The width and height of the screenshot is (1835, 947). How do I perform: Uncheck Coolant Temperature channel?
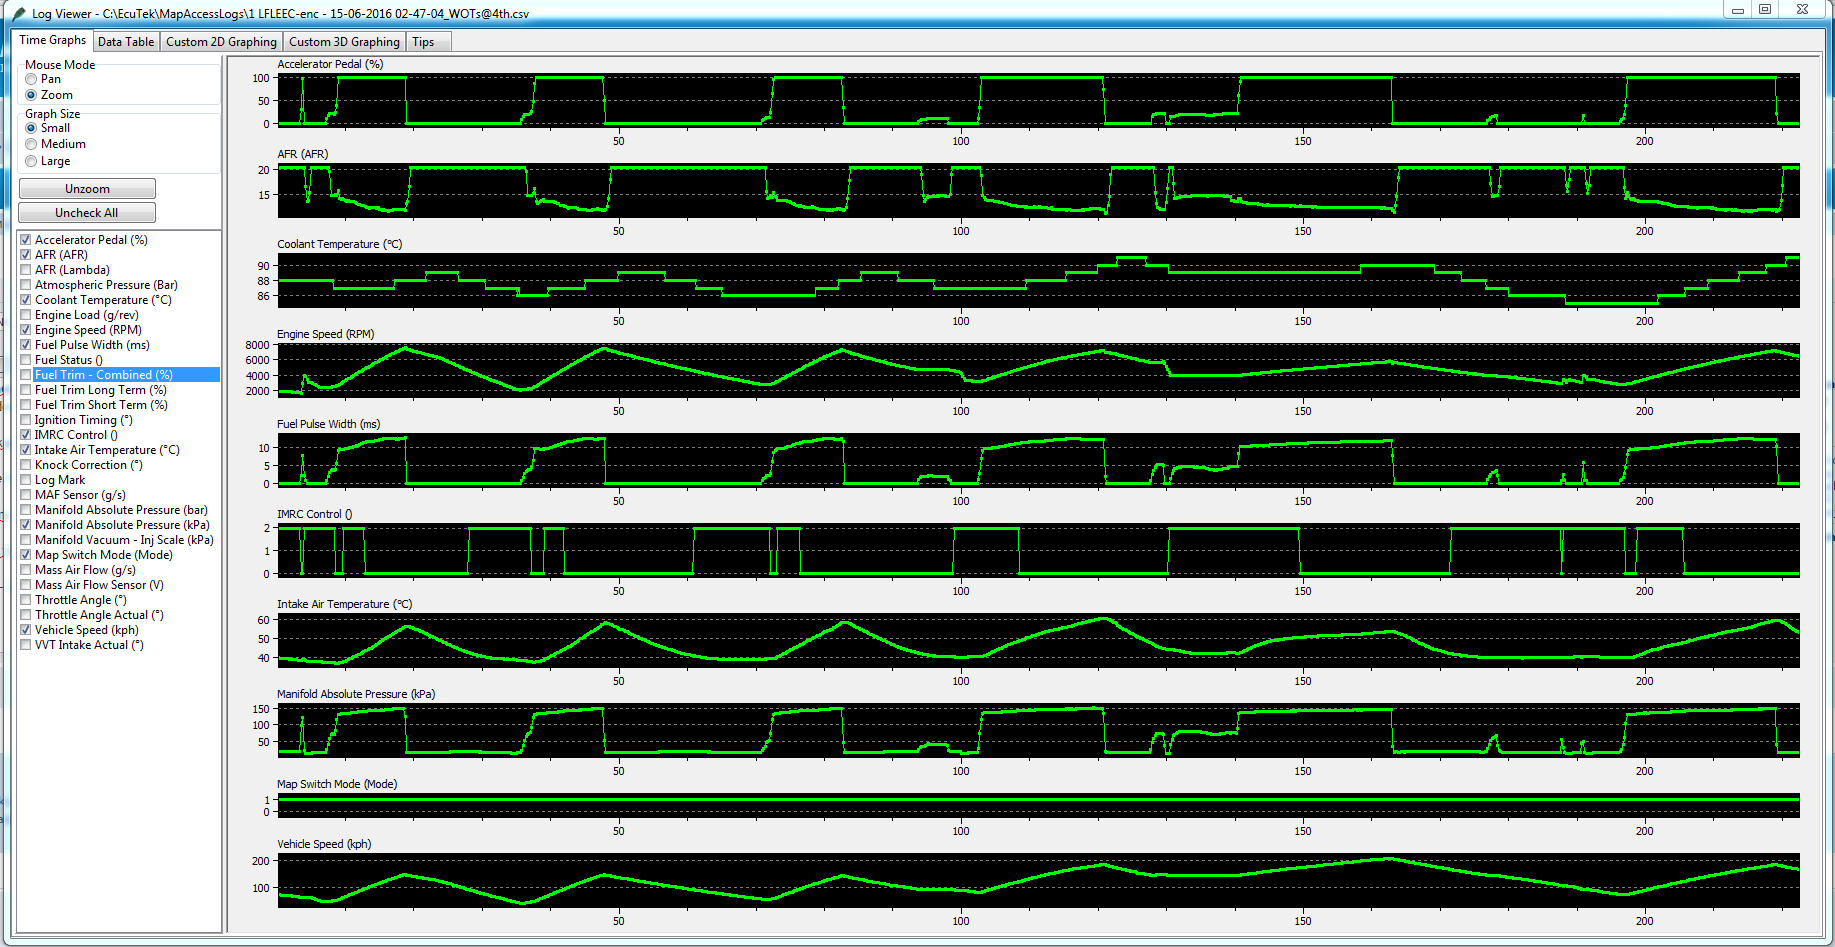click(26, 300)
